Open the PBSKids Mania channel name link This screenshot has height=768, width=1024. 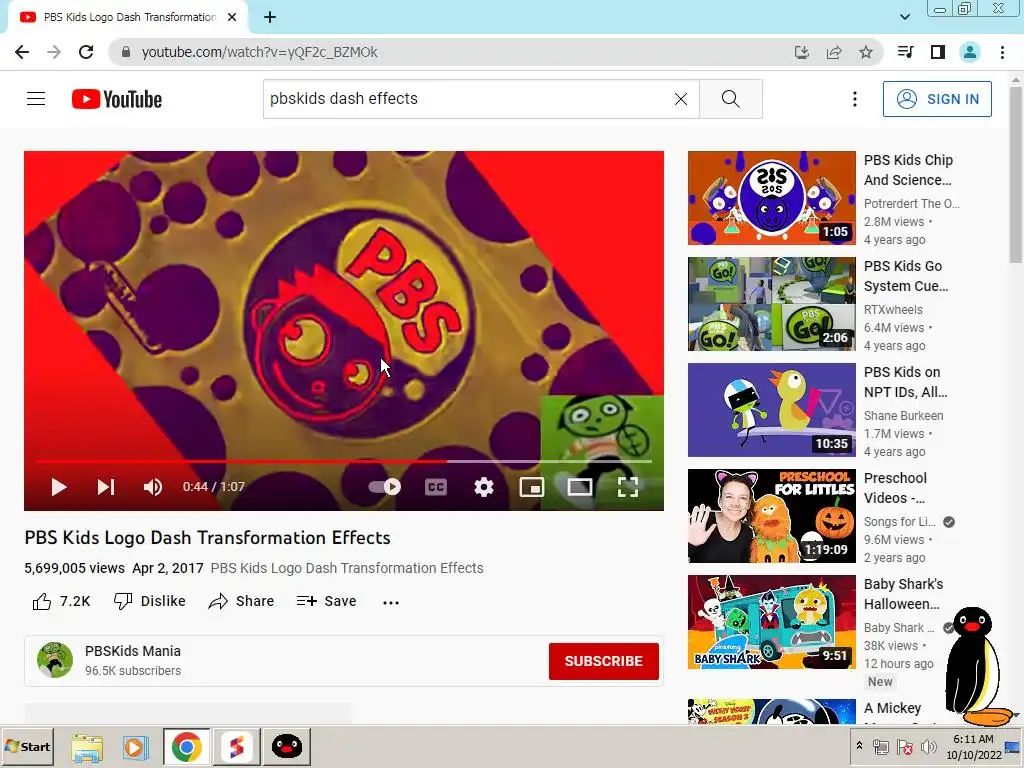point(133,651)
